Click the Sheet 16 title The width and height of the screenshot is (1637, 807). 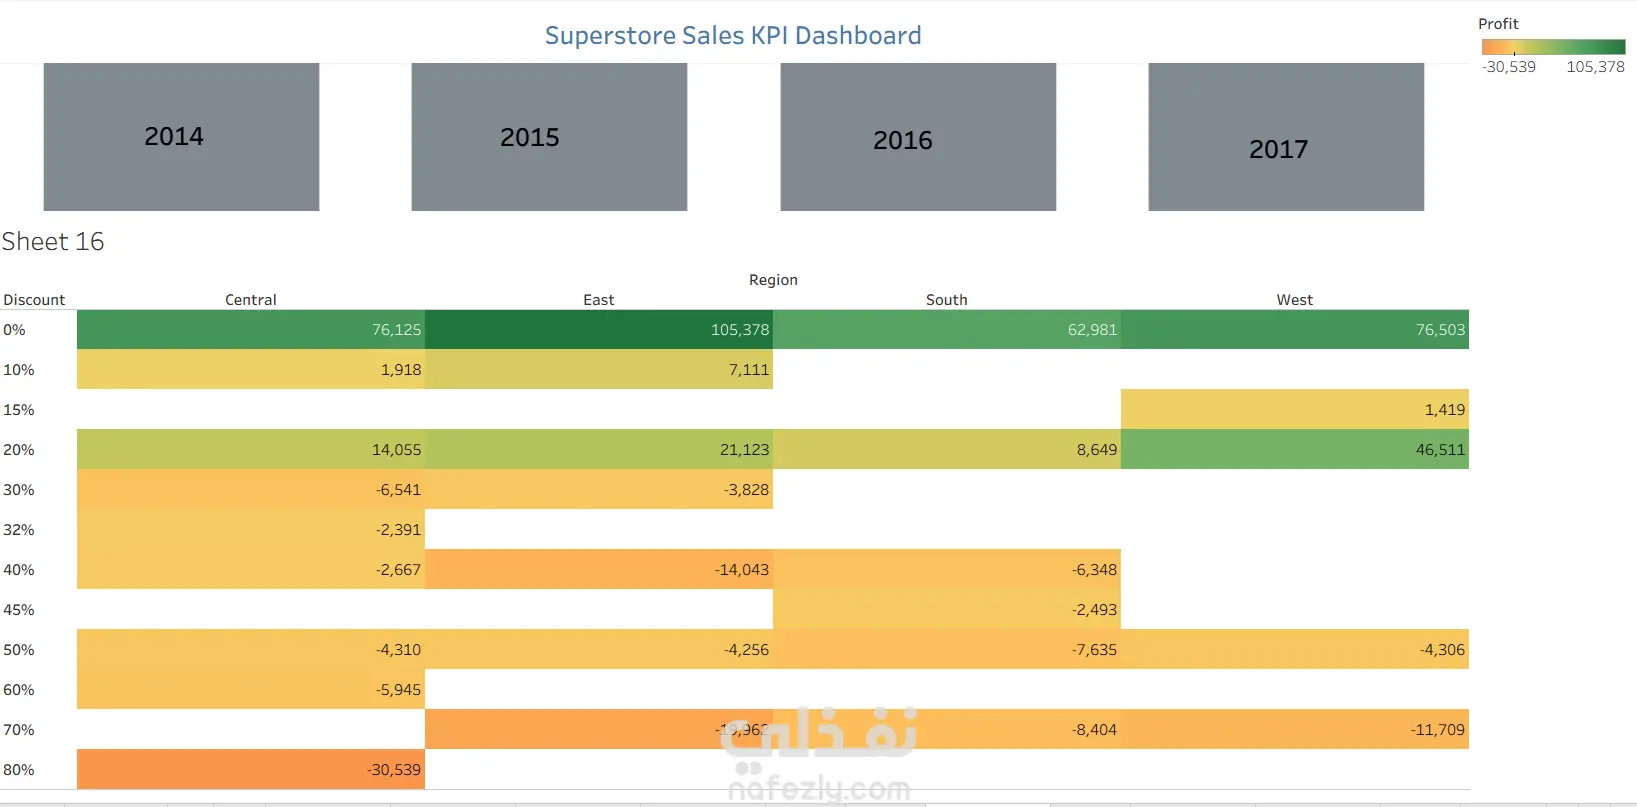click(x=53, y=242)
